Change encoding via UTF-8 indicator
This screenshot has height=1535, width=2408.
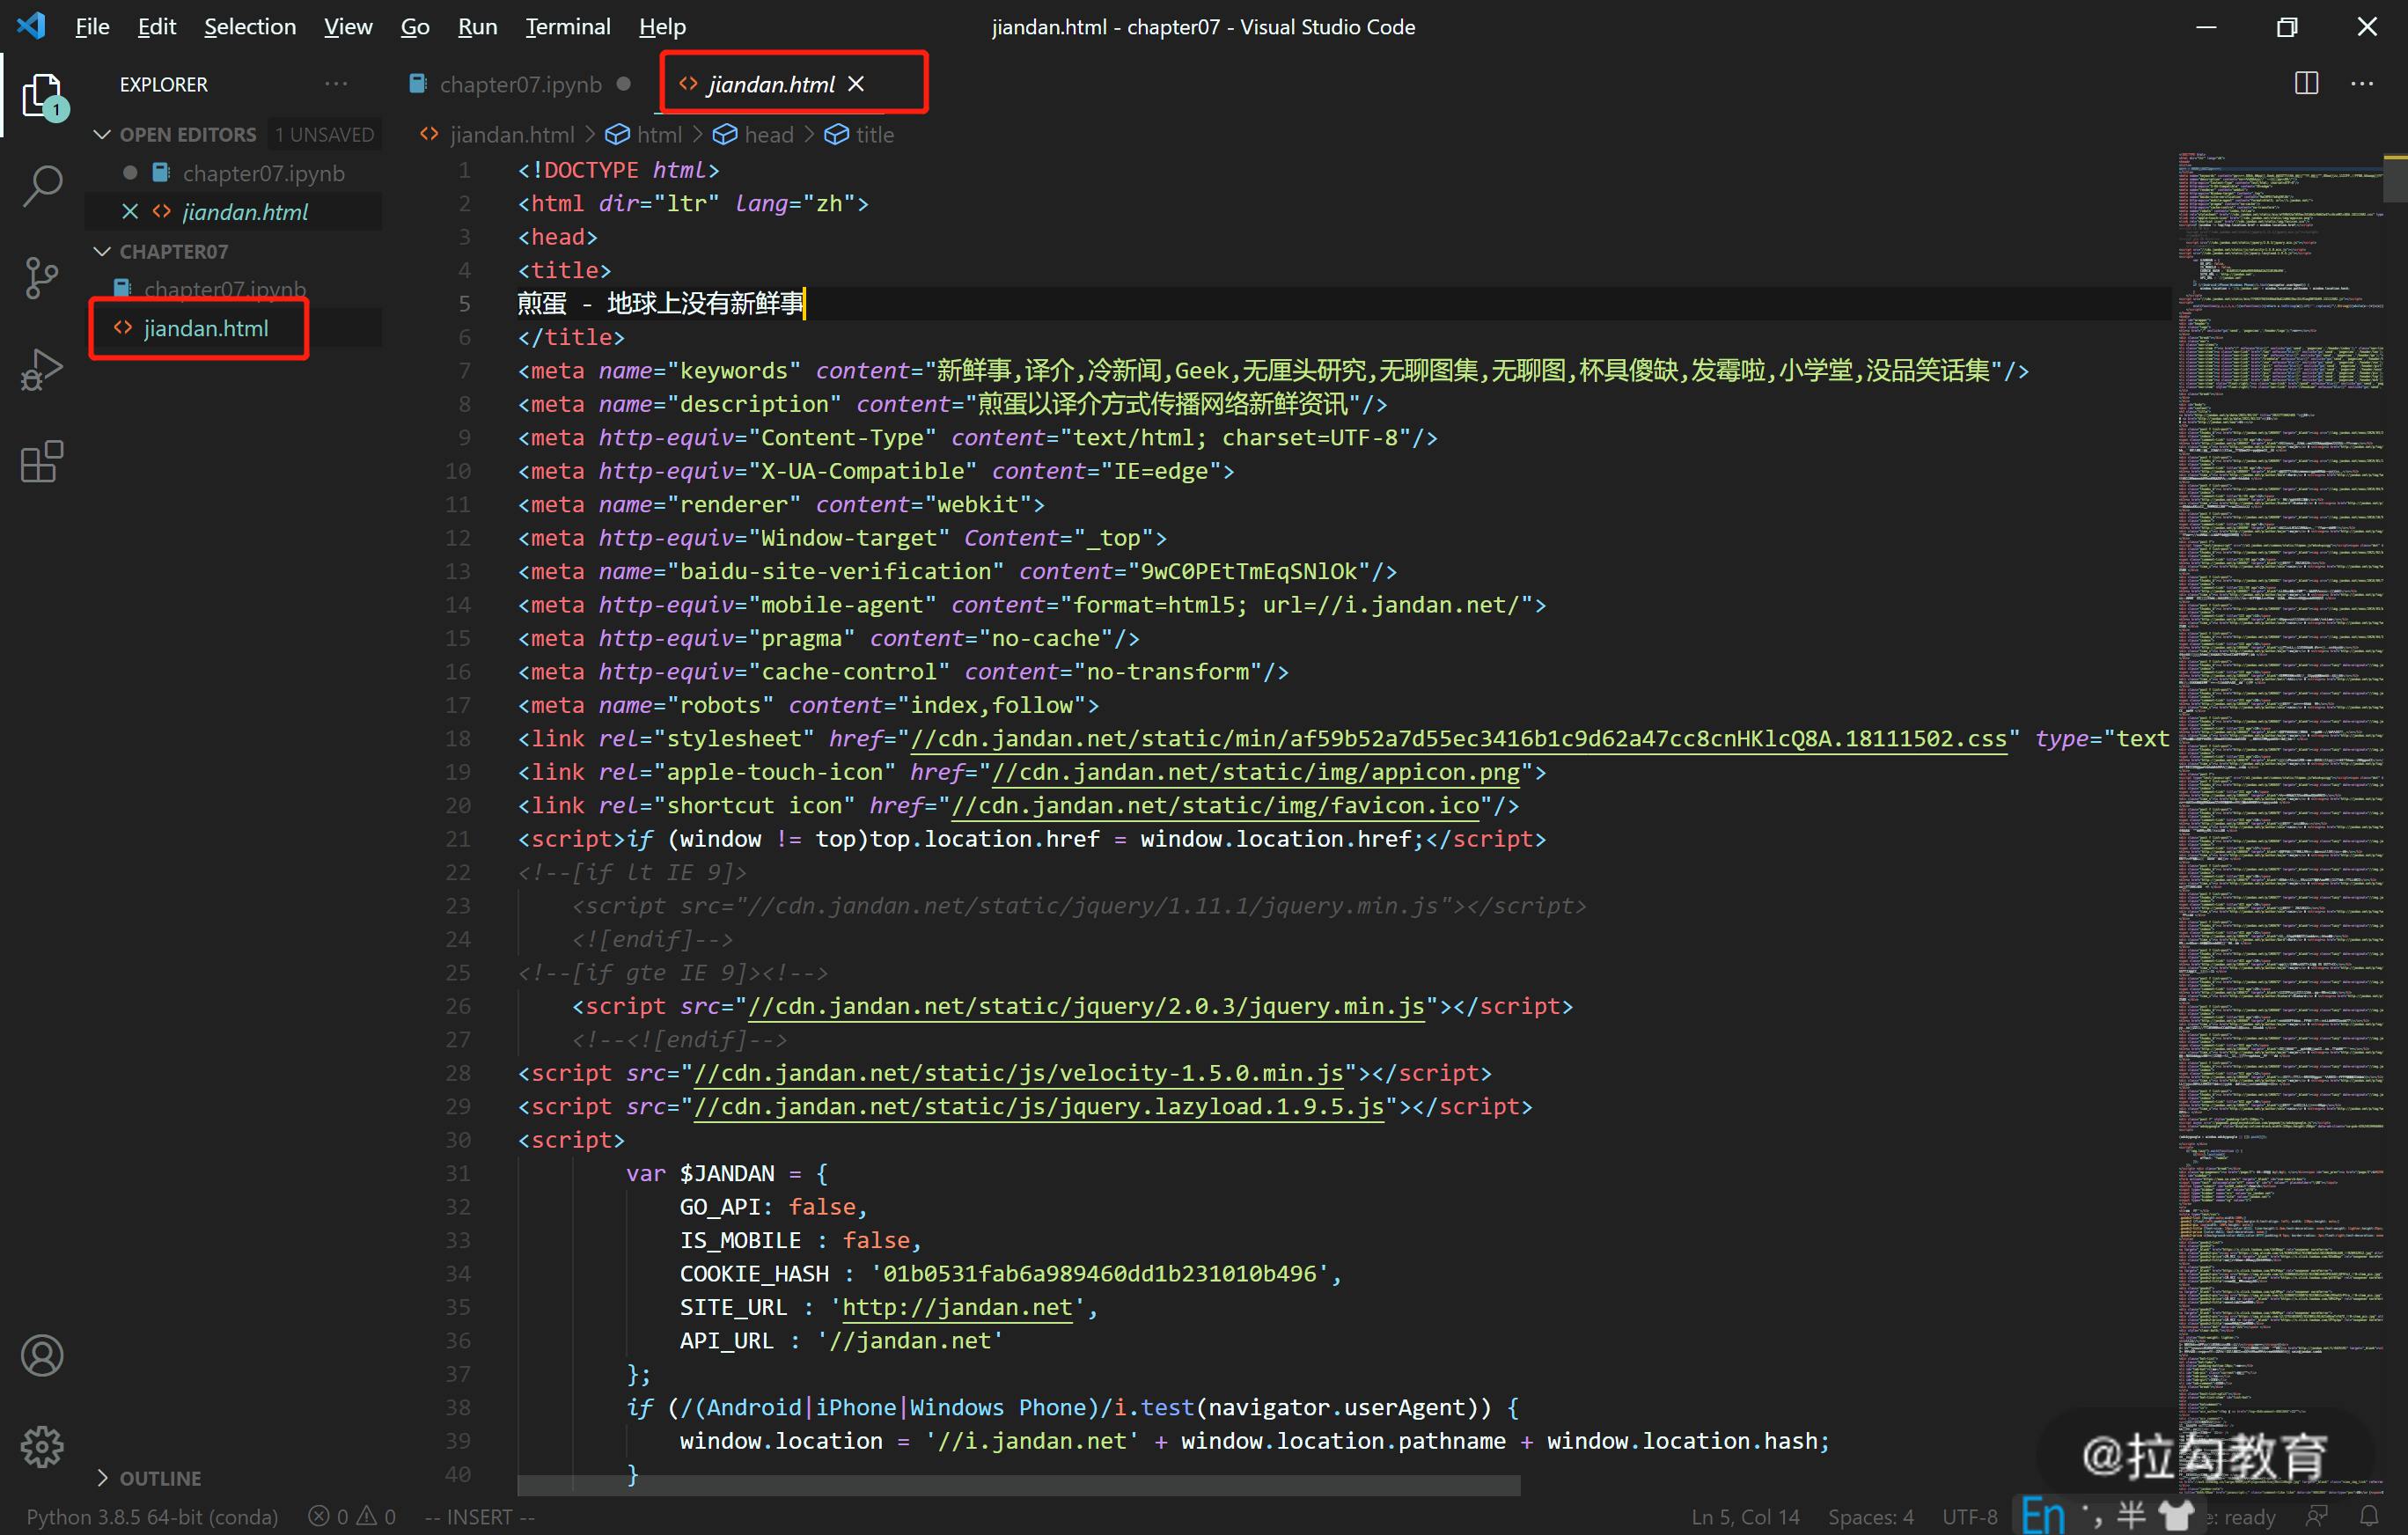pyautogui.click(x=1969, y=1516)
